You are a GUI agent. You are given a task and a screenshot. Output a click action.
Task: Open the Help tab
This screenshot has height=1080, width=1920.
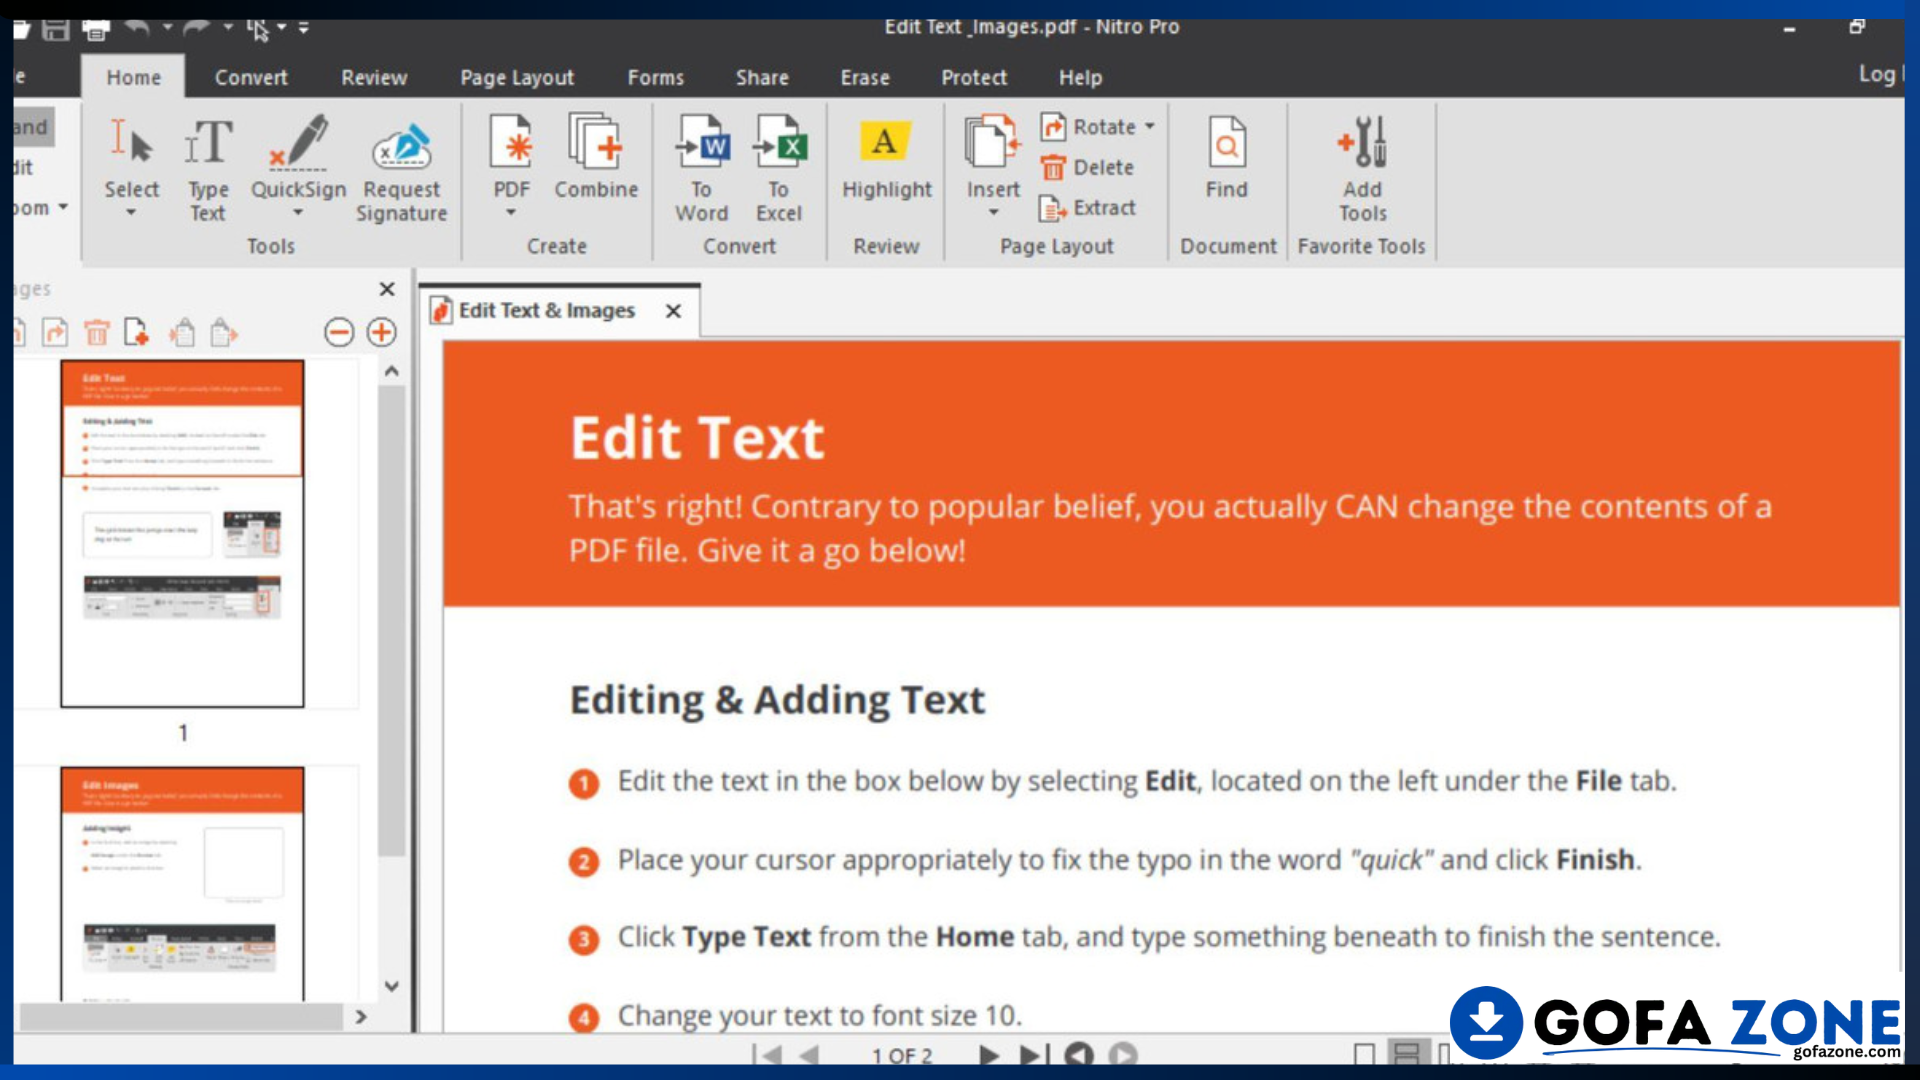tap(1080, 77)
